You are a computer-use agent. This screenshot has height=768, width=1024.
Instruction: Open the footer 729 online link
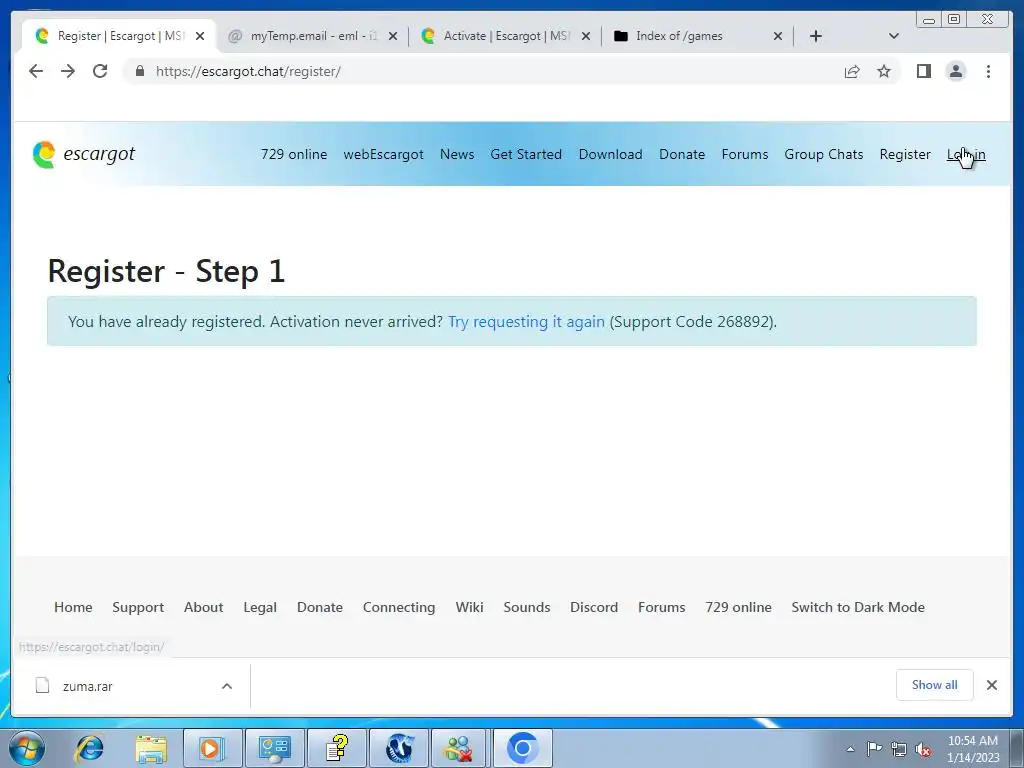coord(739,607)
